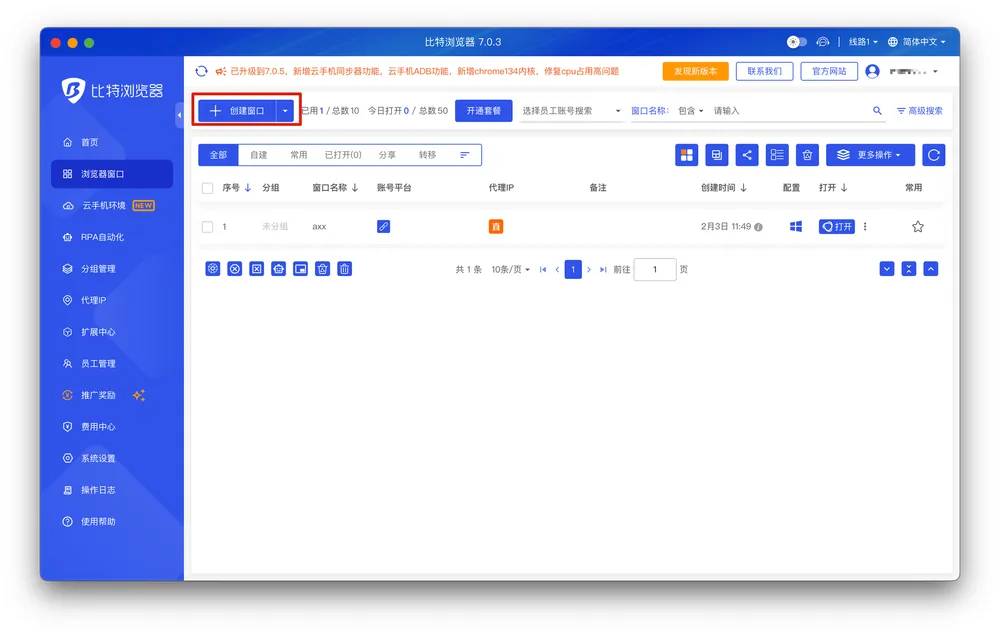Click the 开通套餐 button

(484, 111)
